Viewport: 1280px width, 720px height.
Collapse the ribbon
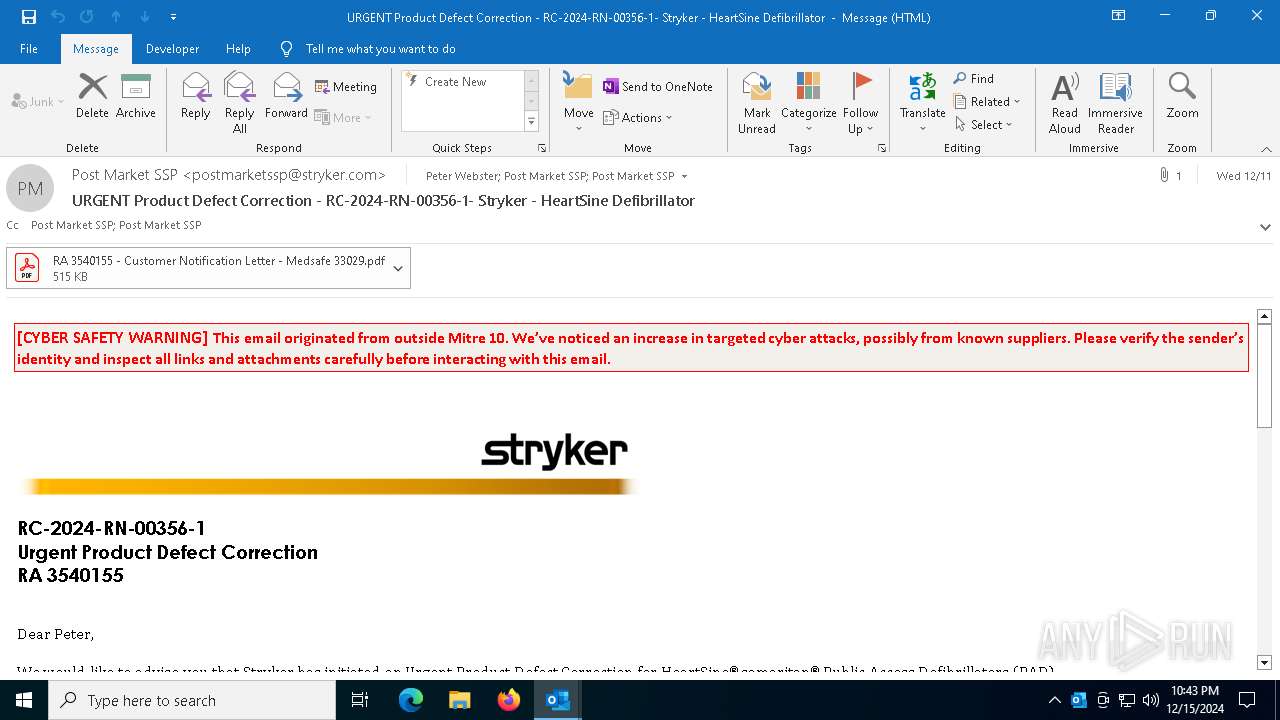[1266, 149]
